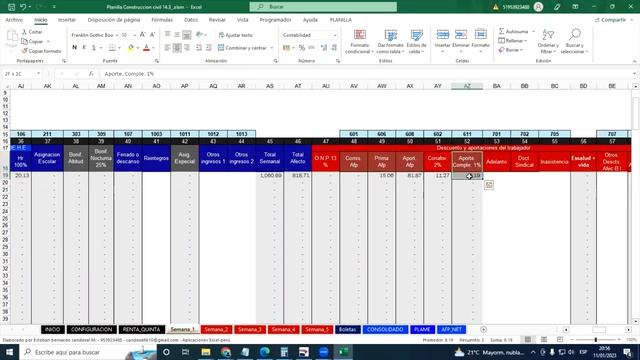Click the Autosuma sigma icon

pos(502,31)
